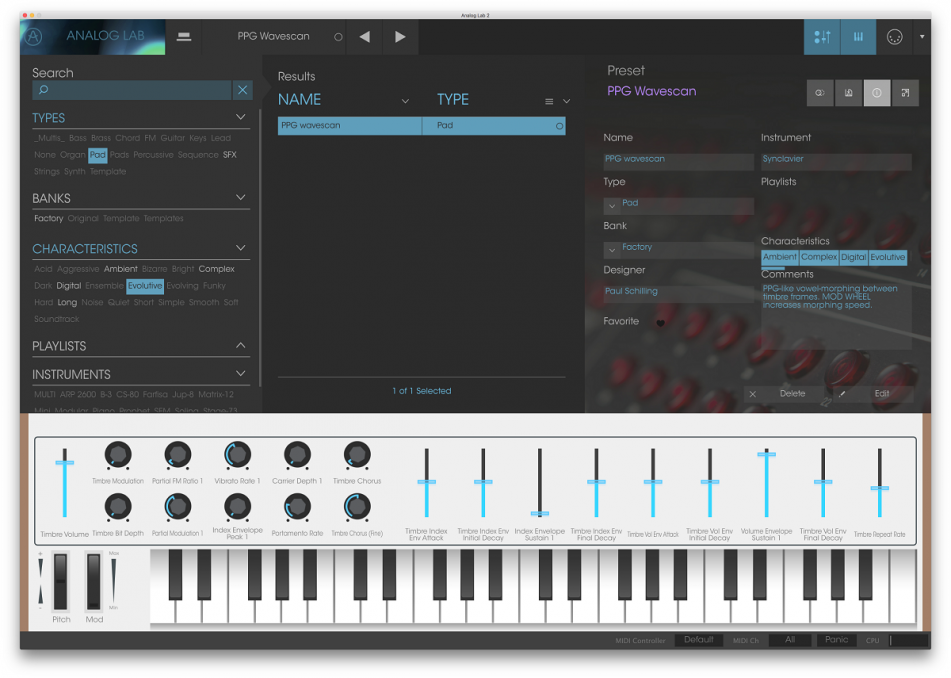Toggle the Digital characteristic filter in sidebar
The image size is (951, 678).
(69, 286)
